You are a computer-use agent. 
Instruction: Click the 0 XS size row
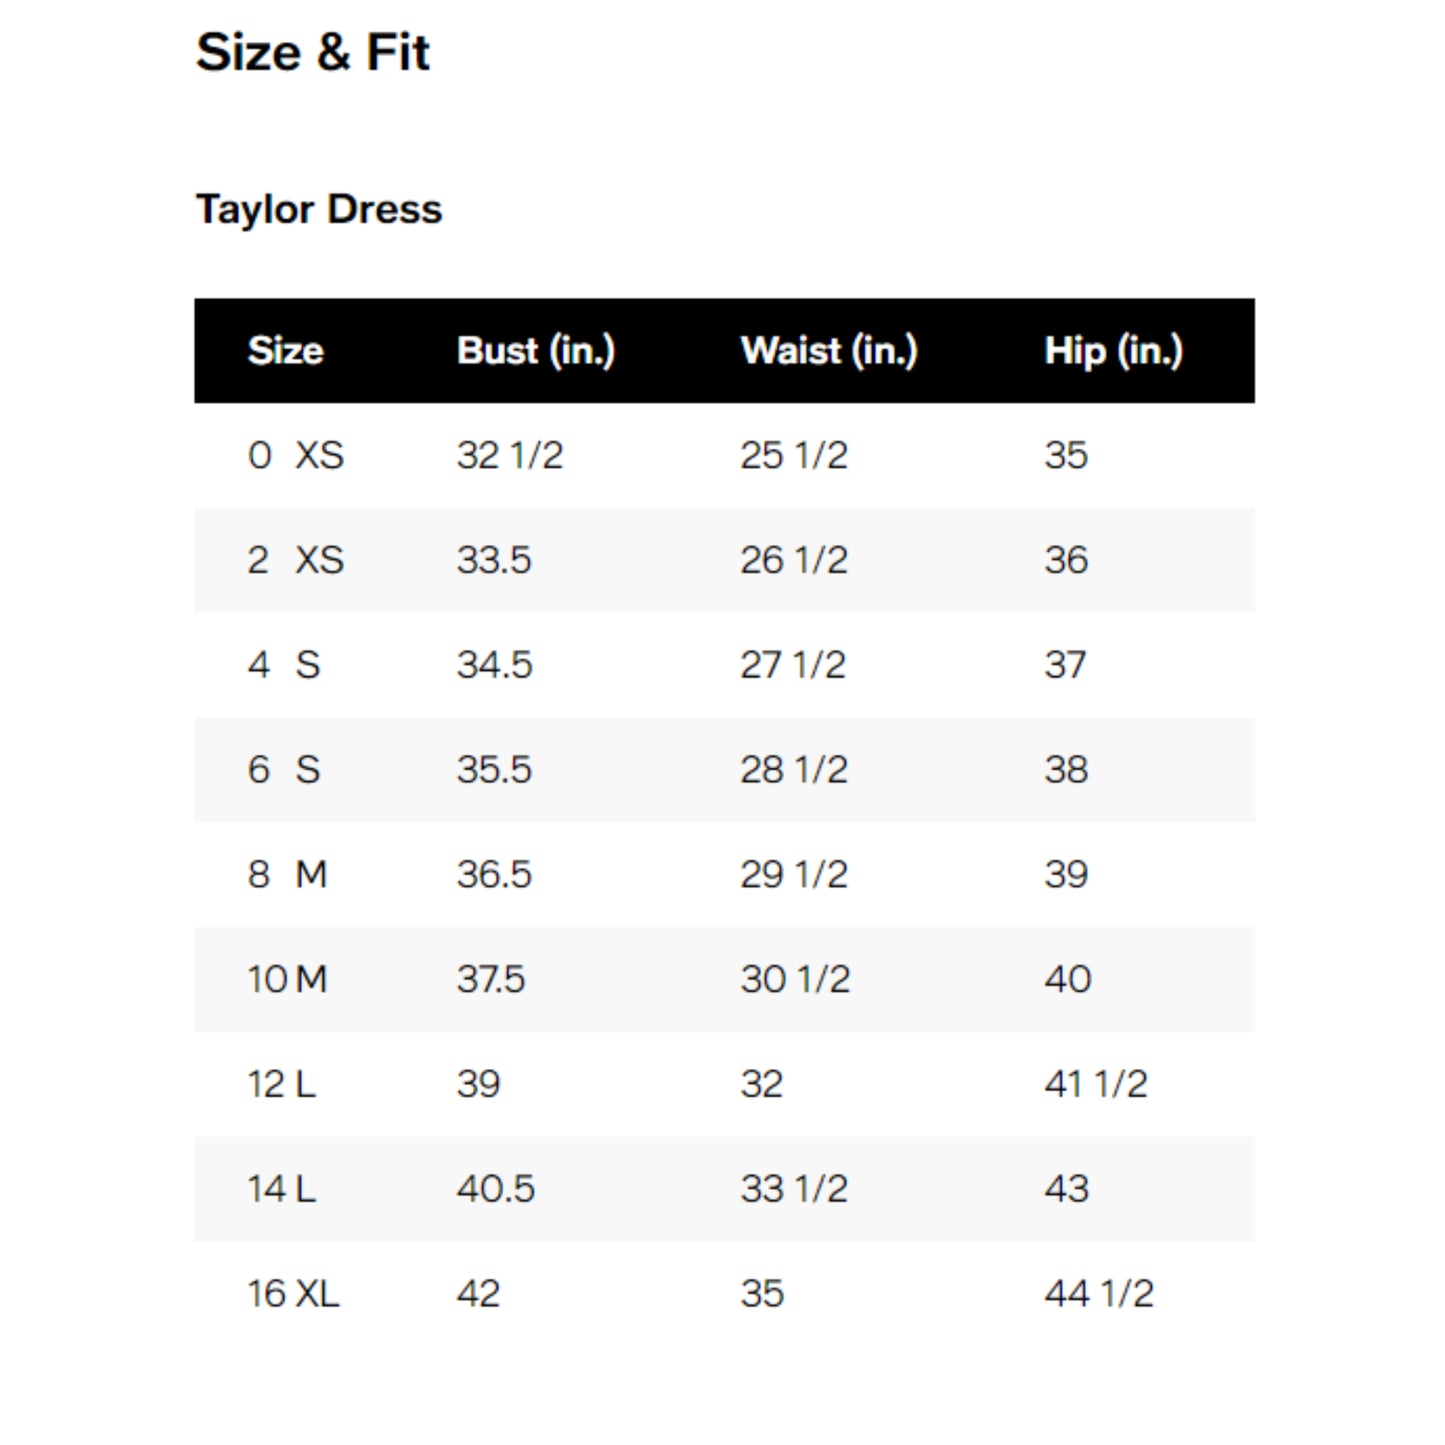coord(295,456)
